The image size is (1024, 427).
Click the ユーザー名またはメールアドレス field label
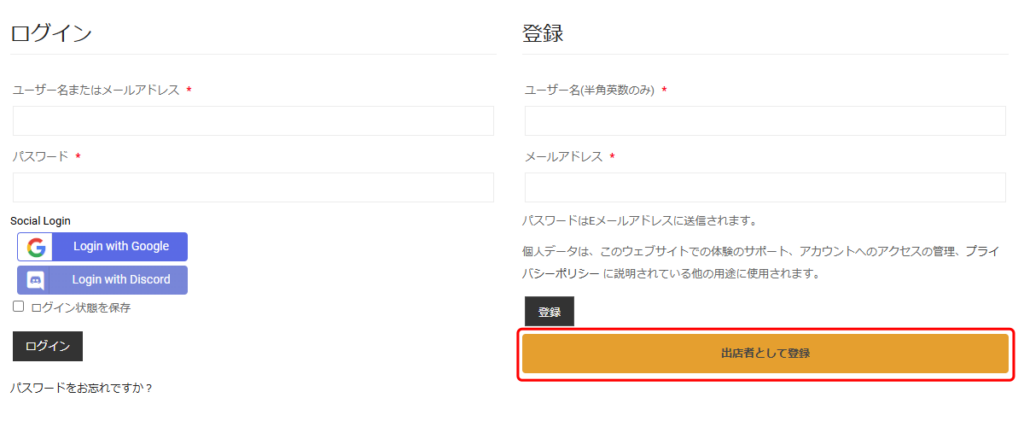96,90
